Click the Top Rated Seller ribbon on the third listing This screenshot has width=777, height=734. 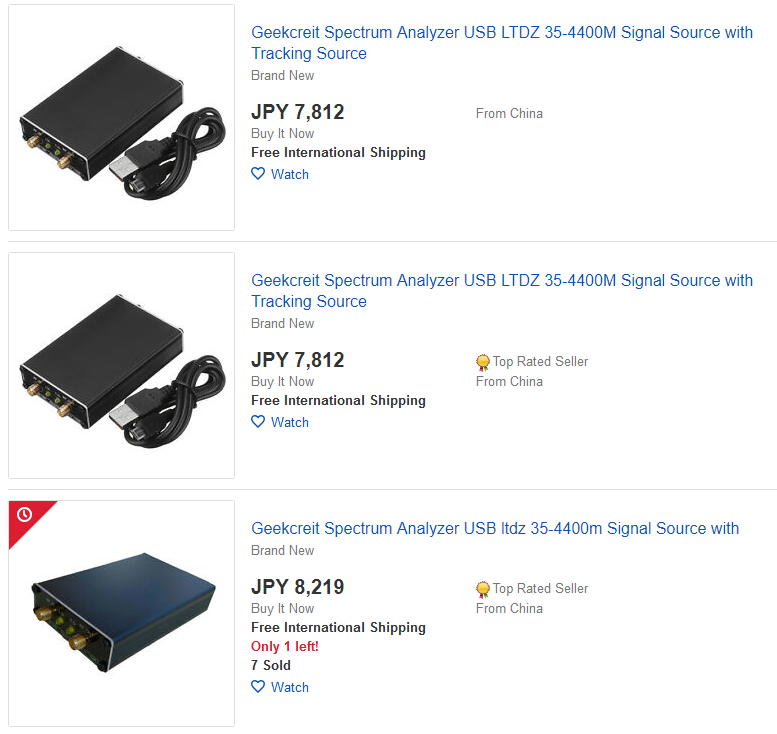tap(483, 589)
